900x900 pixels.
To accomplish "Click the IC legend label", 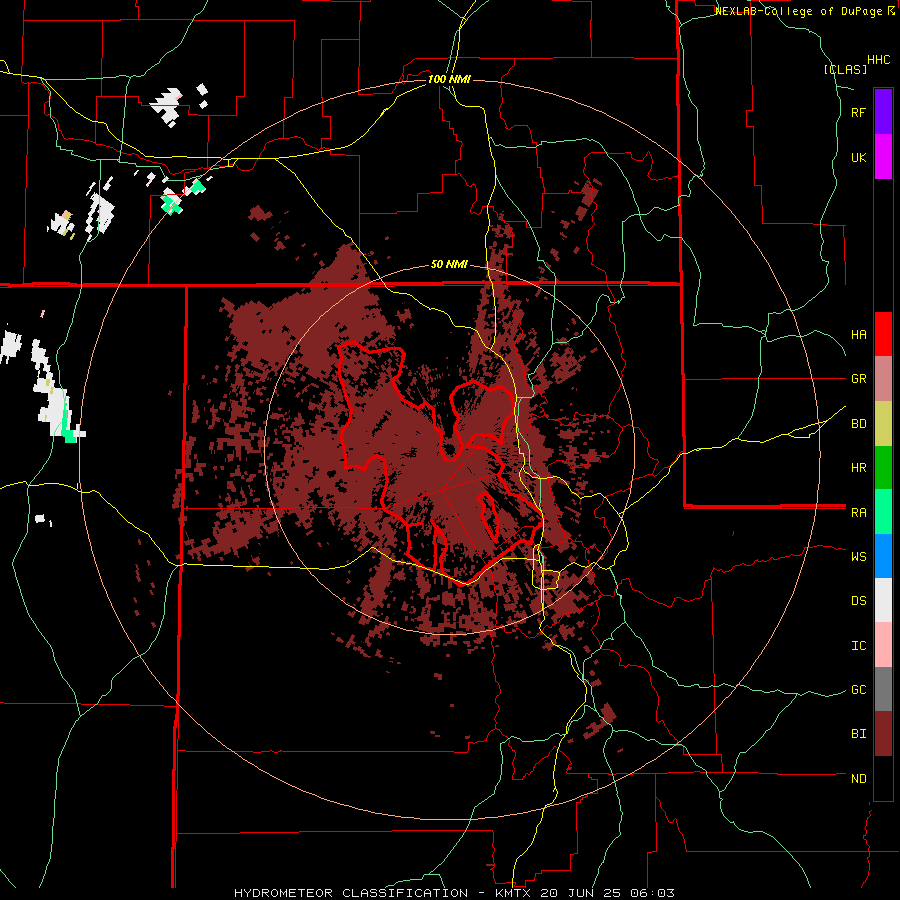I will click(x=858, y=646).
